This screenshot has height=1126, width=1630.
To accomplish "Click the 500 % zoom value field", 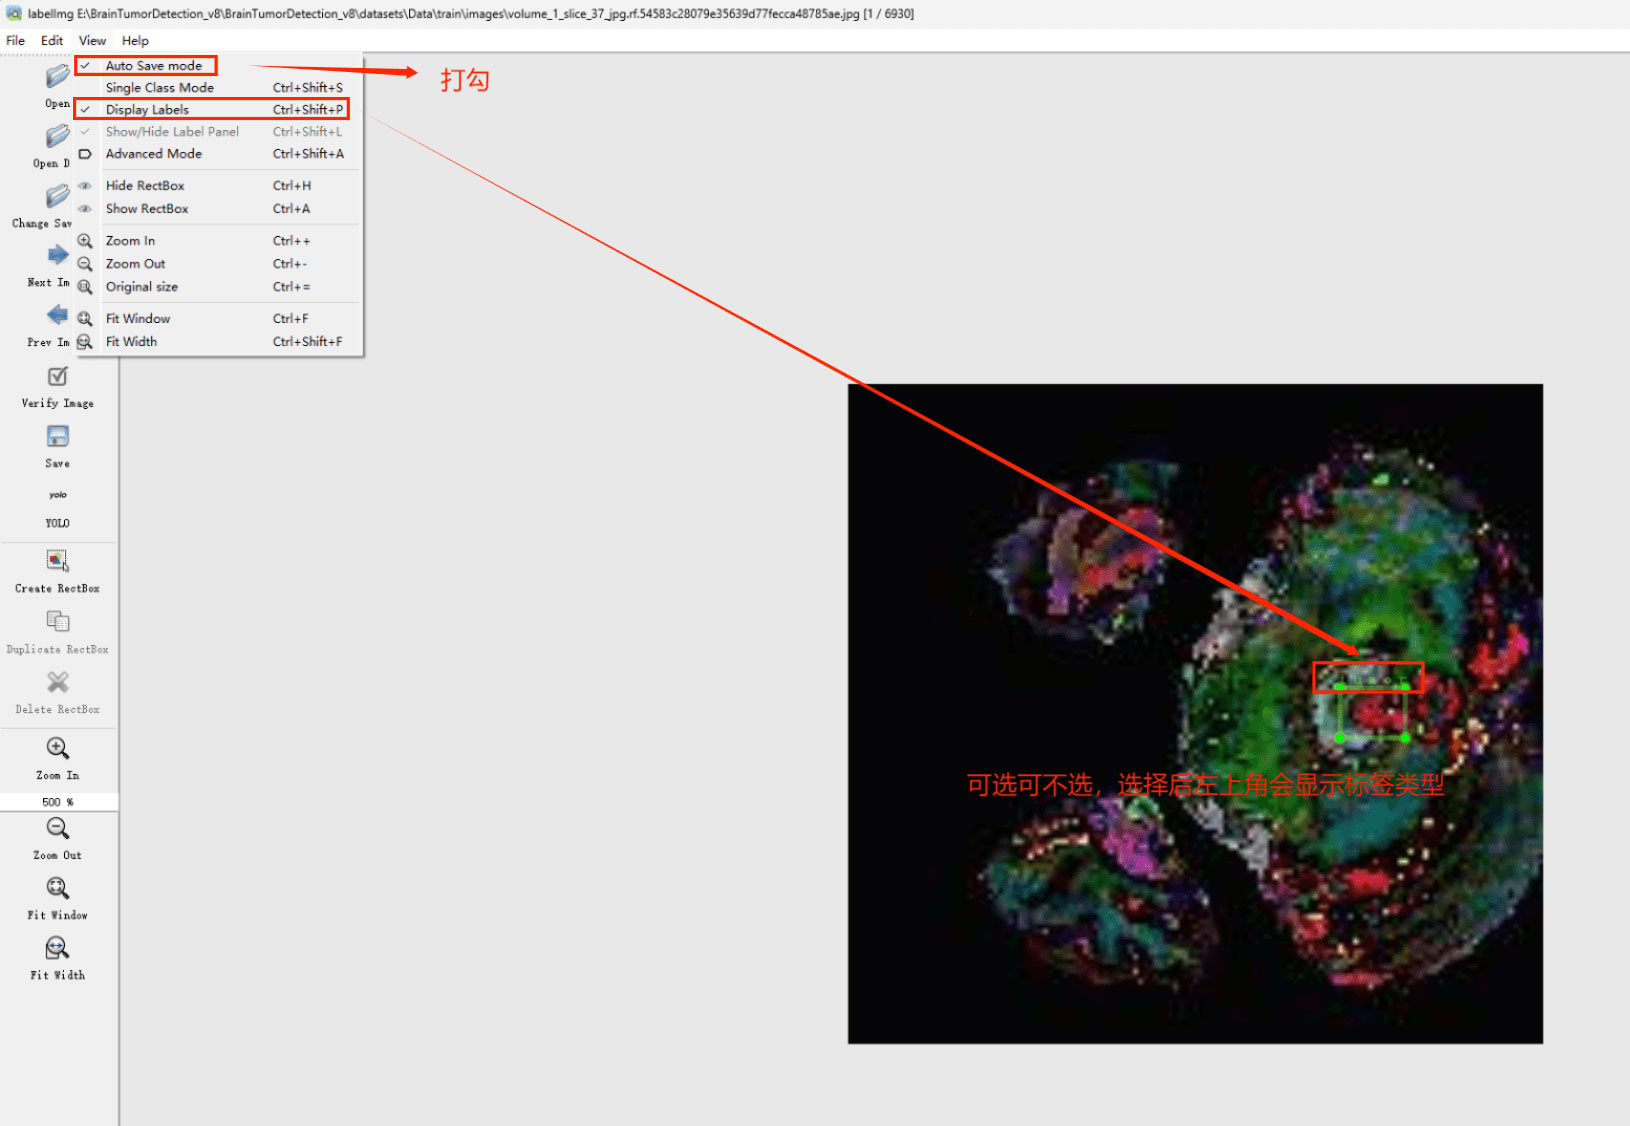I will [x=58, y=802].
